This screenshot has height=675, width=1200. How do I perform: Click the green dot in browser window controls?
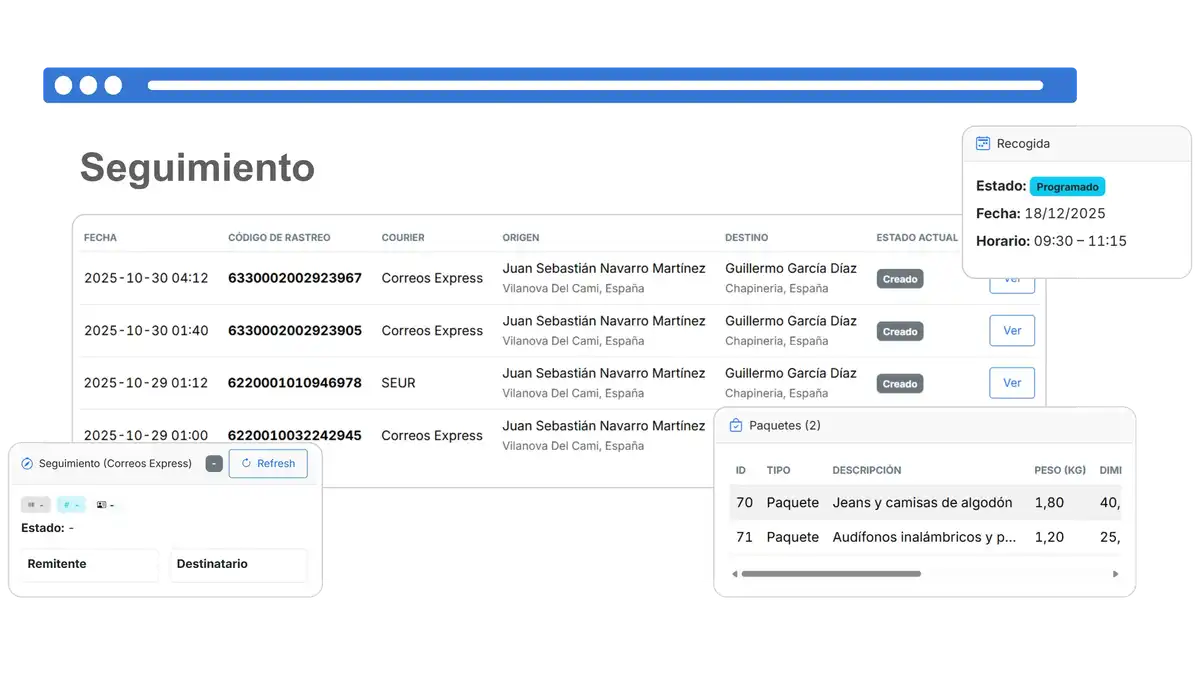point(112,84)
